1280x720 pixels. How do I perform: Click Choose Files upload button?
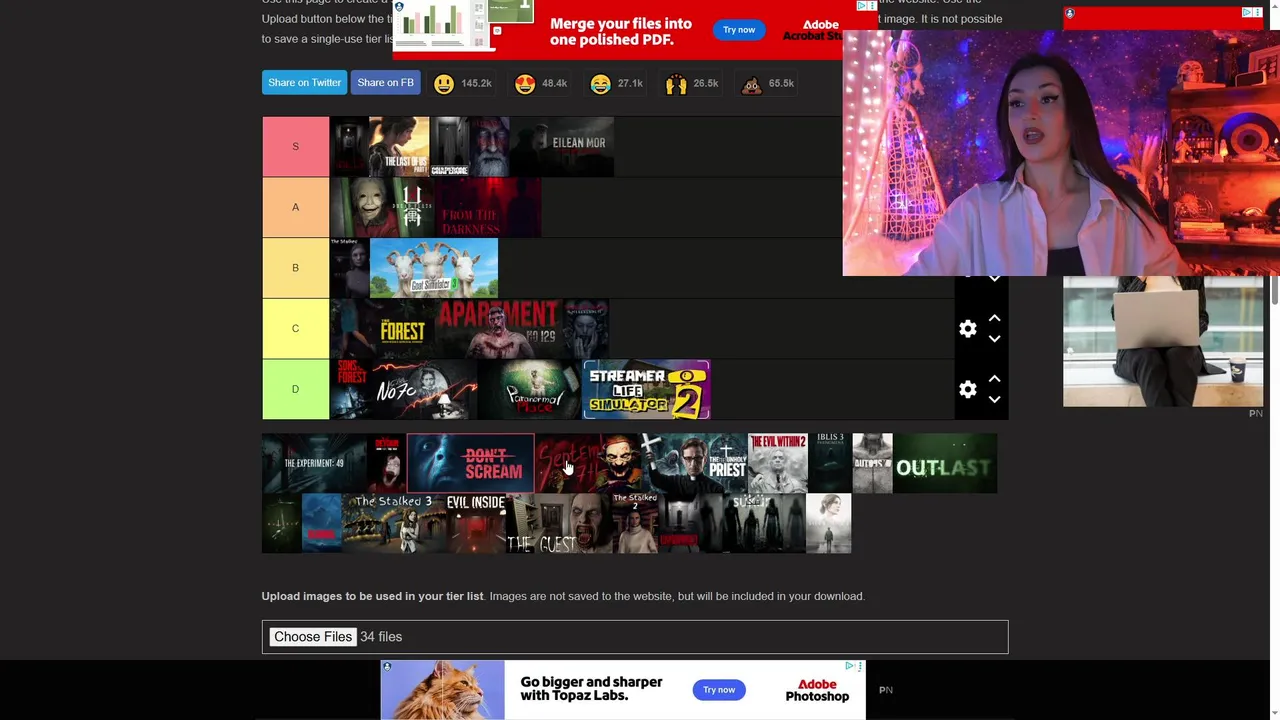pos(313,637)
